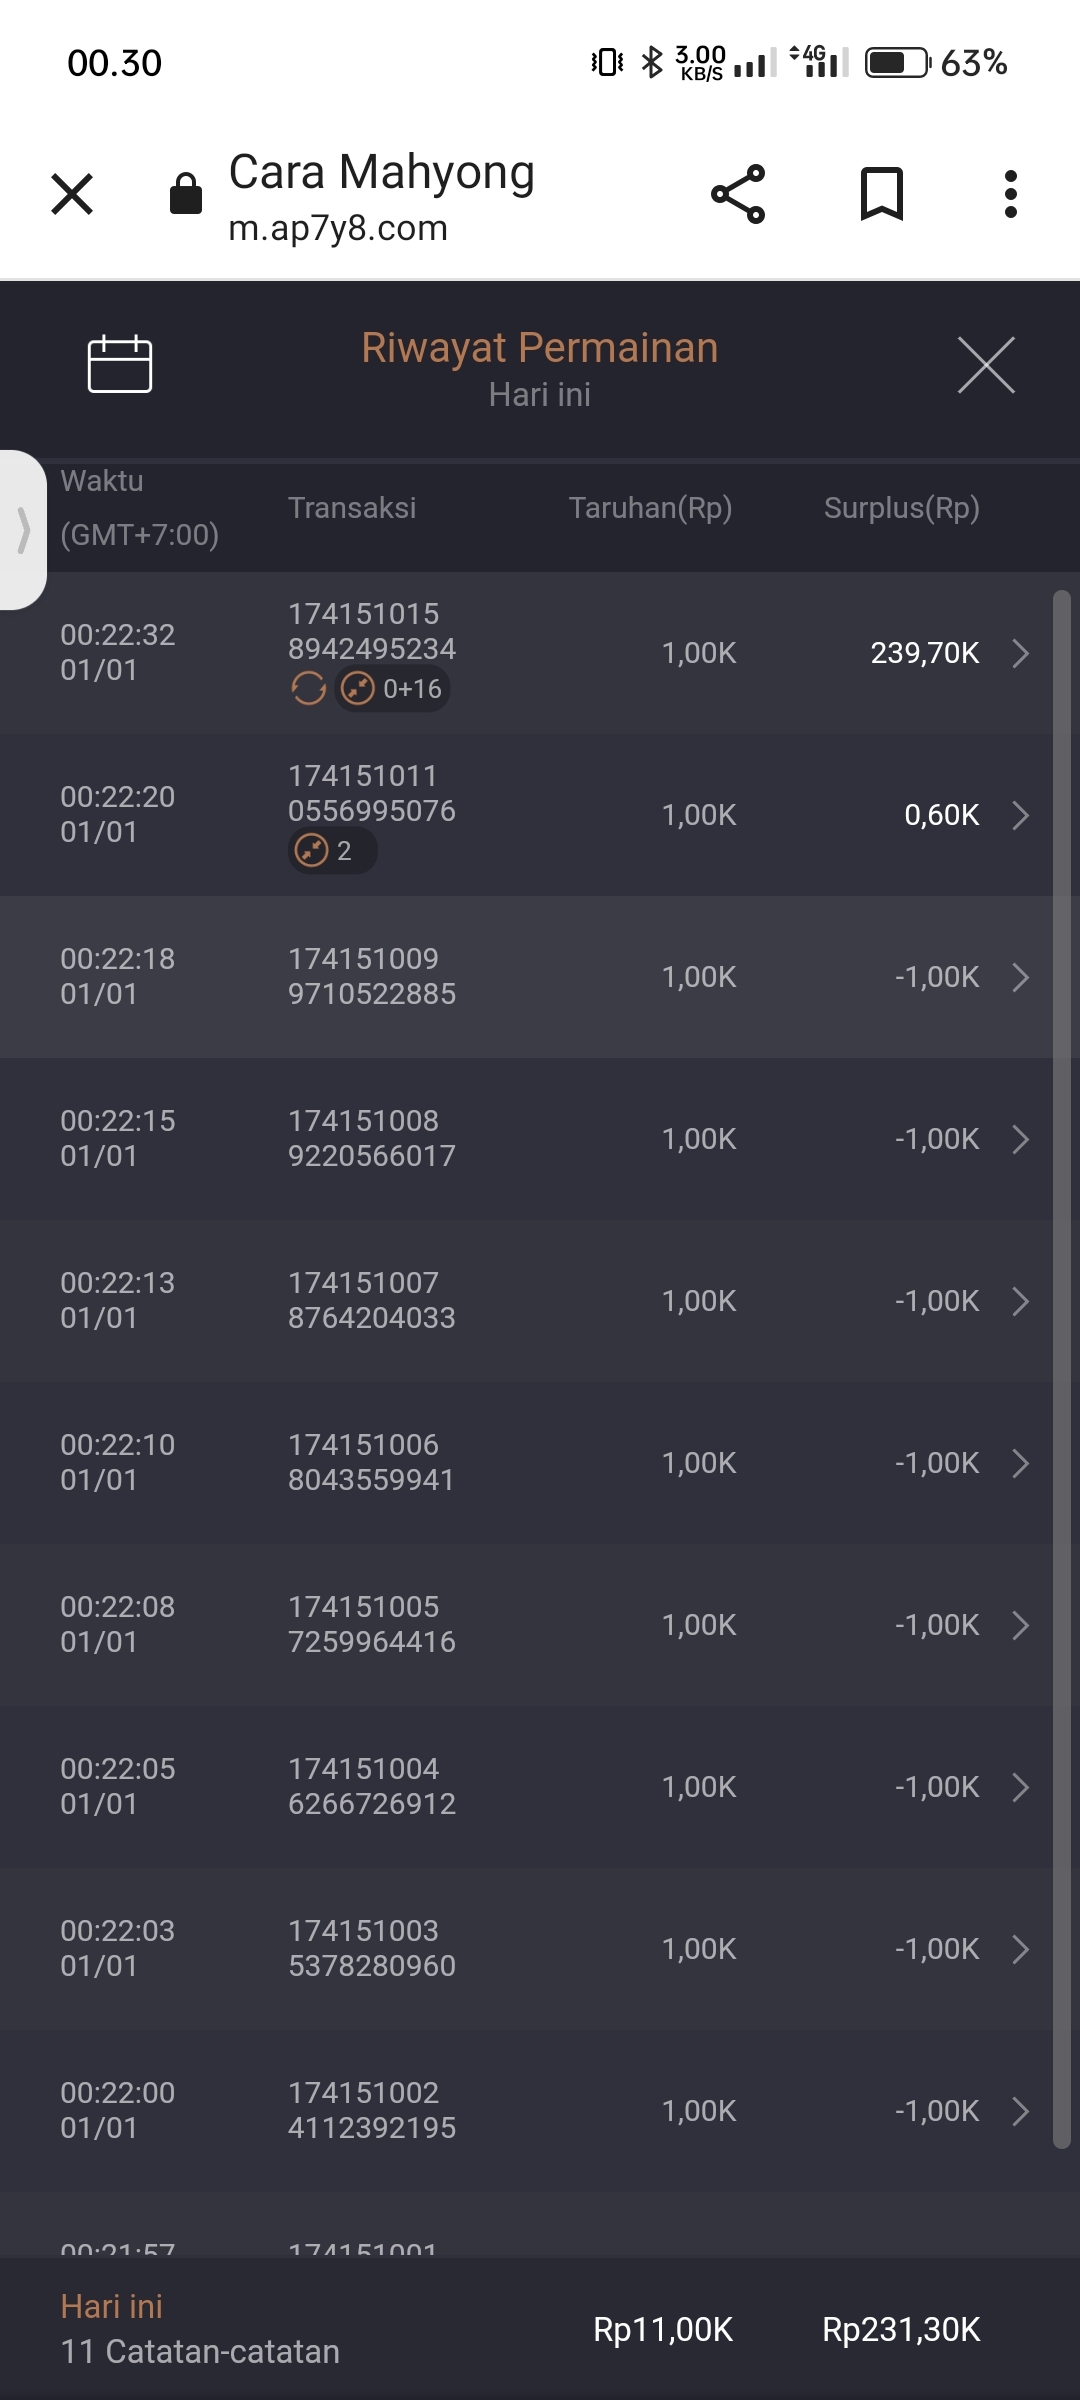Close the Riwayat Permainan panel
Screen dimensions: 1080x2400
(x=985, y=365)
